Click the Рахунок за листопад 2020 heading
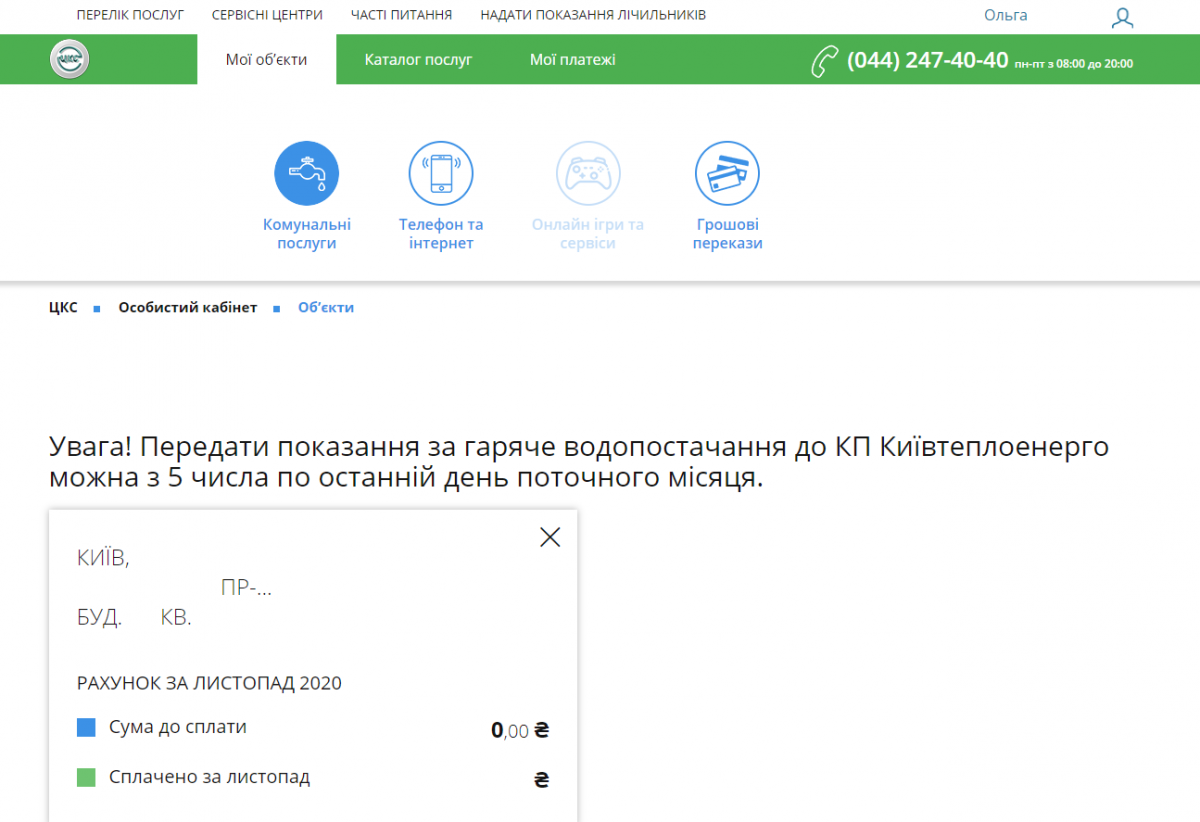The height and width of the screenshot is (822, 1200). 209,684
